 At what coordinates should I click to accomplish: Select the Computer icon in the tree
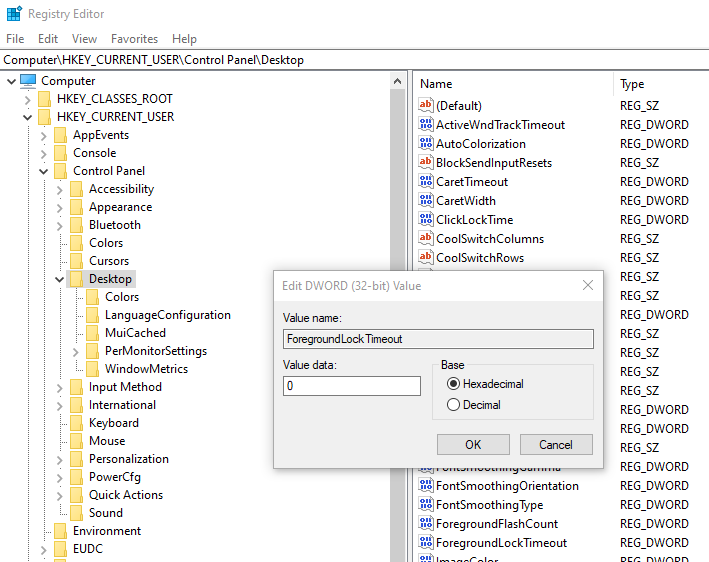pos(28,81)
